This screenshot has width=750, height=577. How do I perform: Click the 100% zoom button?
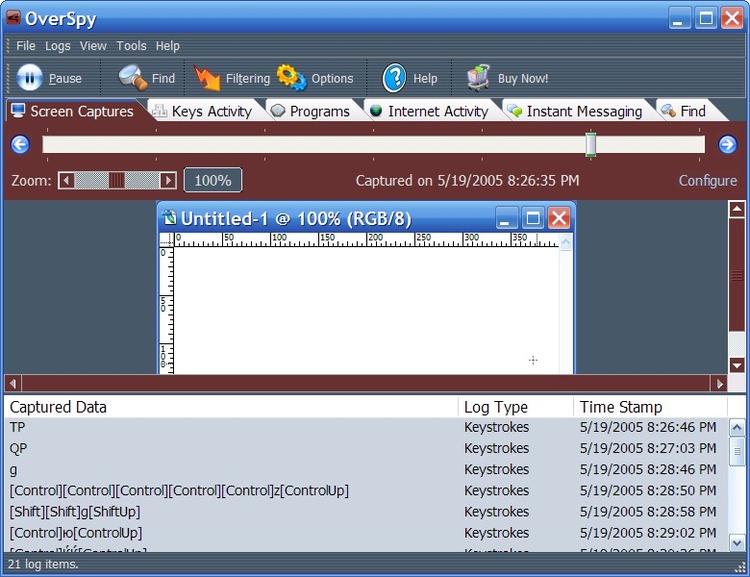click(213, 180)
